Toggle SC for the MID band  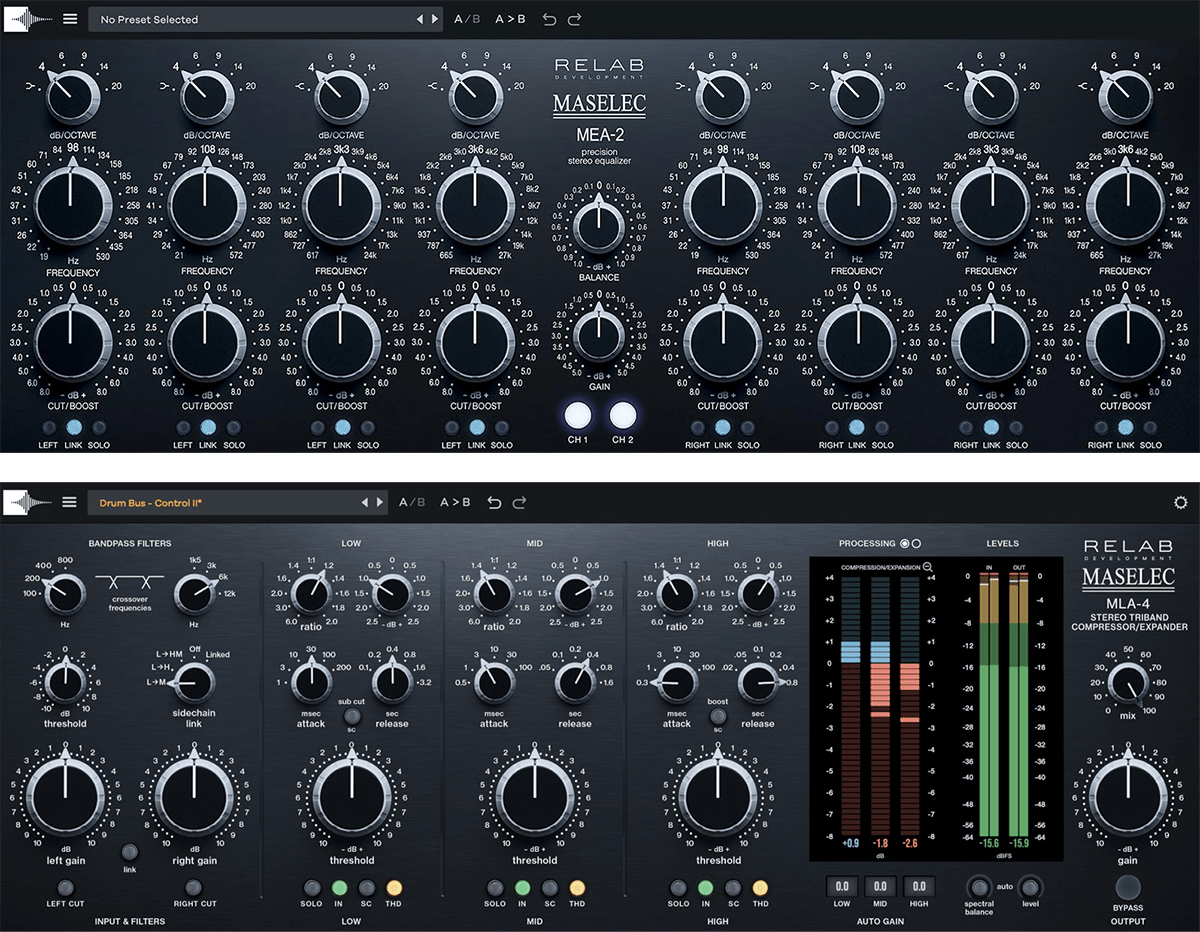coord(549,887)
